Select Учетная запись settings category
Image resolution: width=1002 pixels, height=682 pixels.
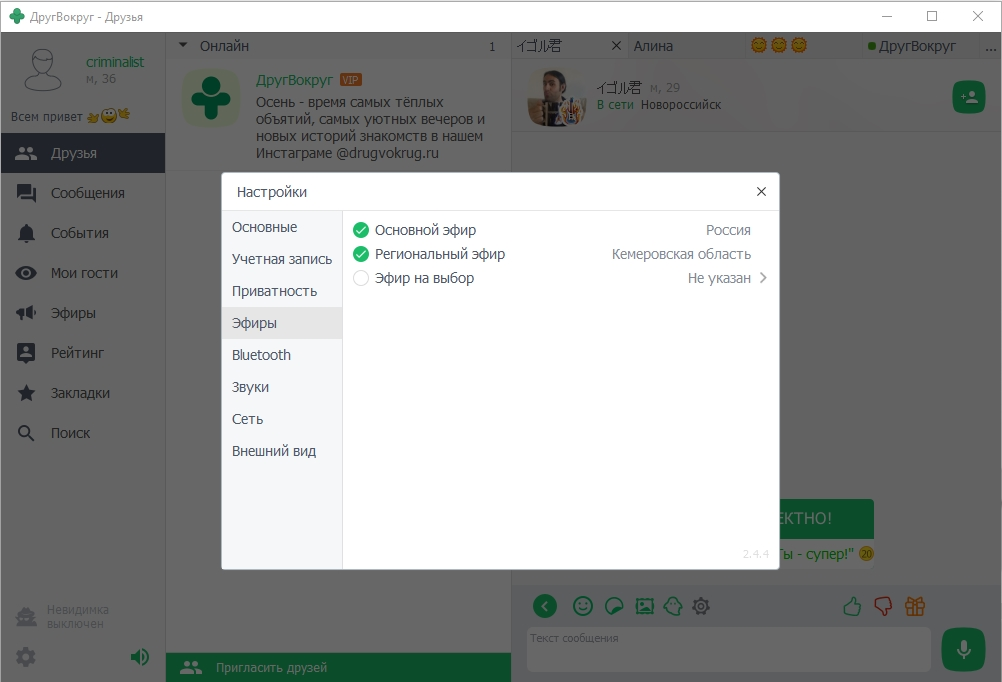coord(282,259)
